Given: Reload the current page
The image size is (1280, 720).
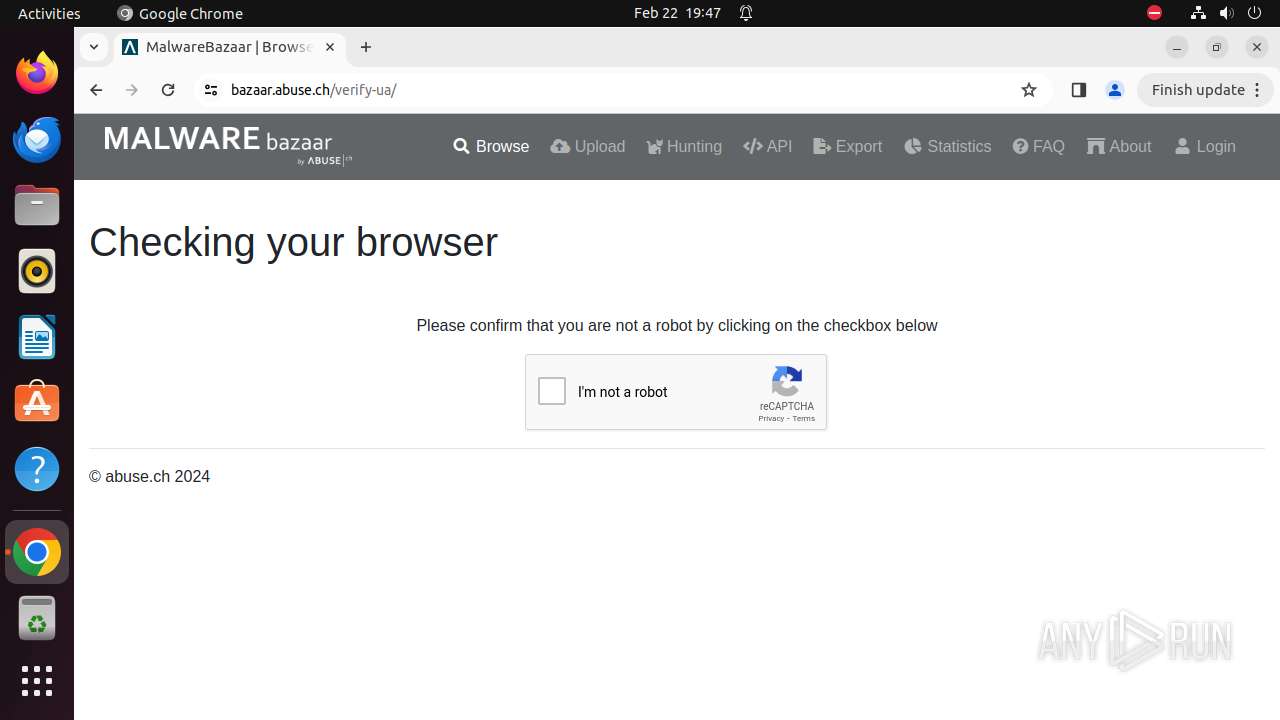Looking at the screenshot, I should pos(168,90).
